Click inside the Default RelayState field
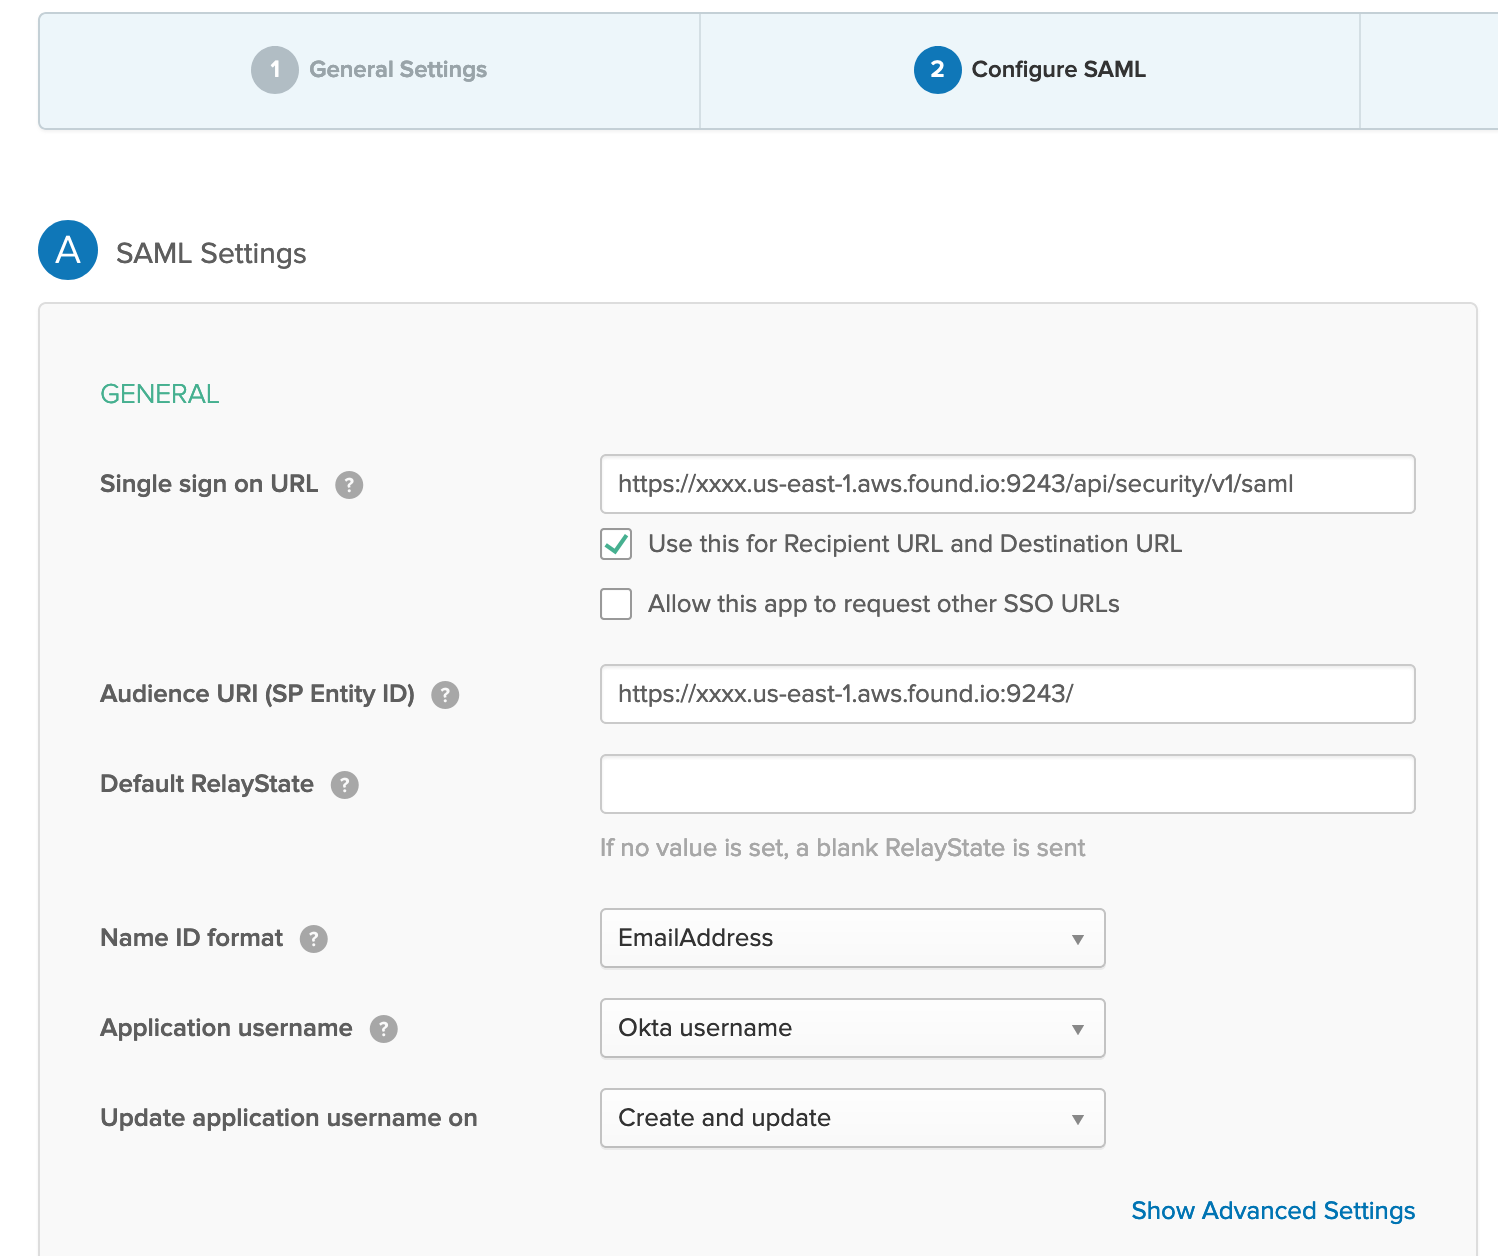This screenshot has height=1256, width=1498. click(x=1006, y=784)
